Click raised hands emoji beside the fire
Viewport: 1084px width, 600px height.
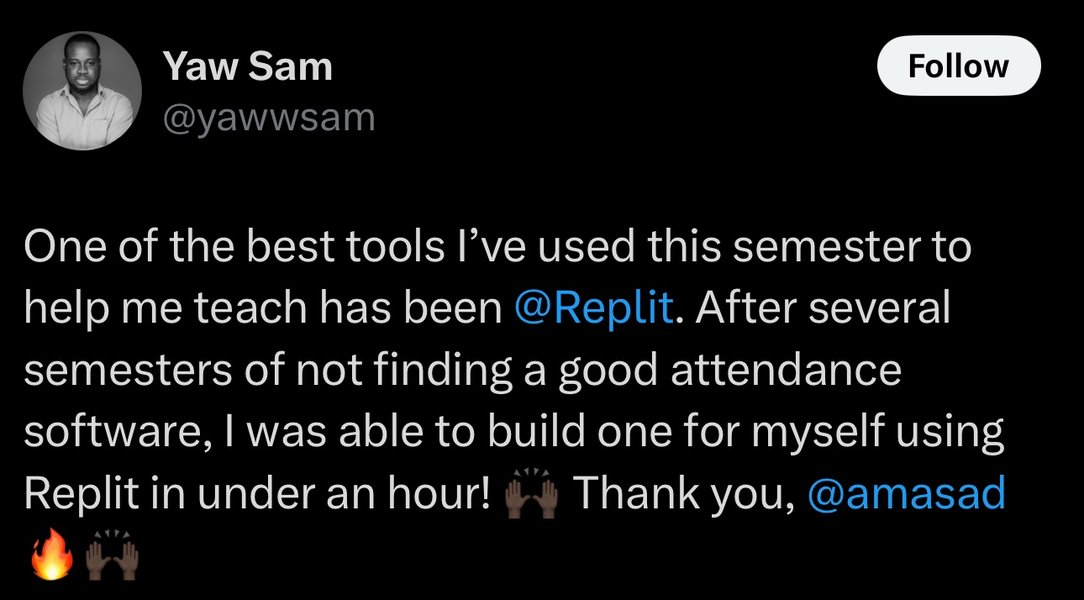(x=113, y=554)
